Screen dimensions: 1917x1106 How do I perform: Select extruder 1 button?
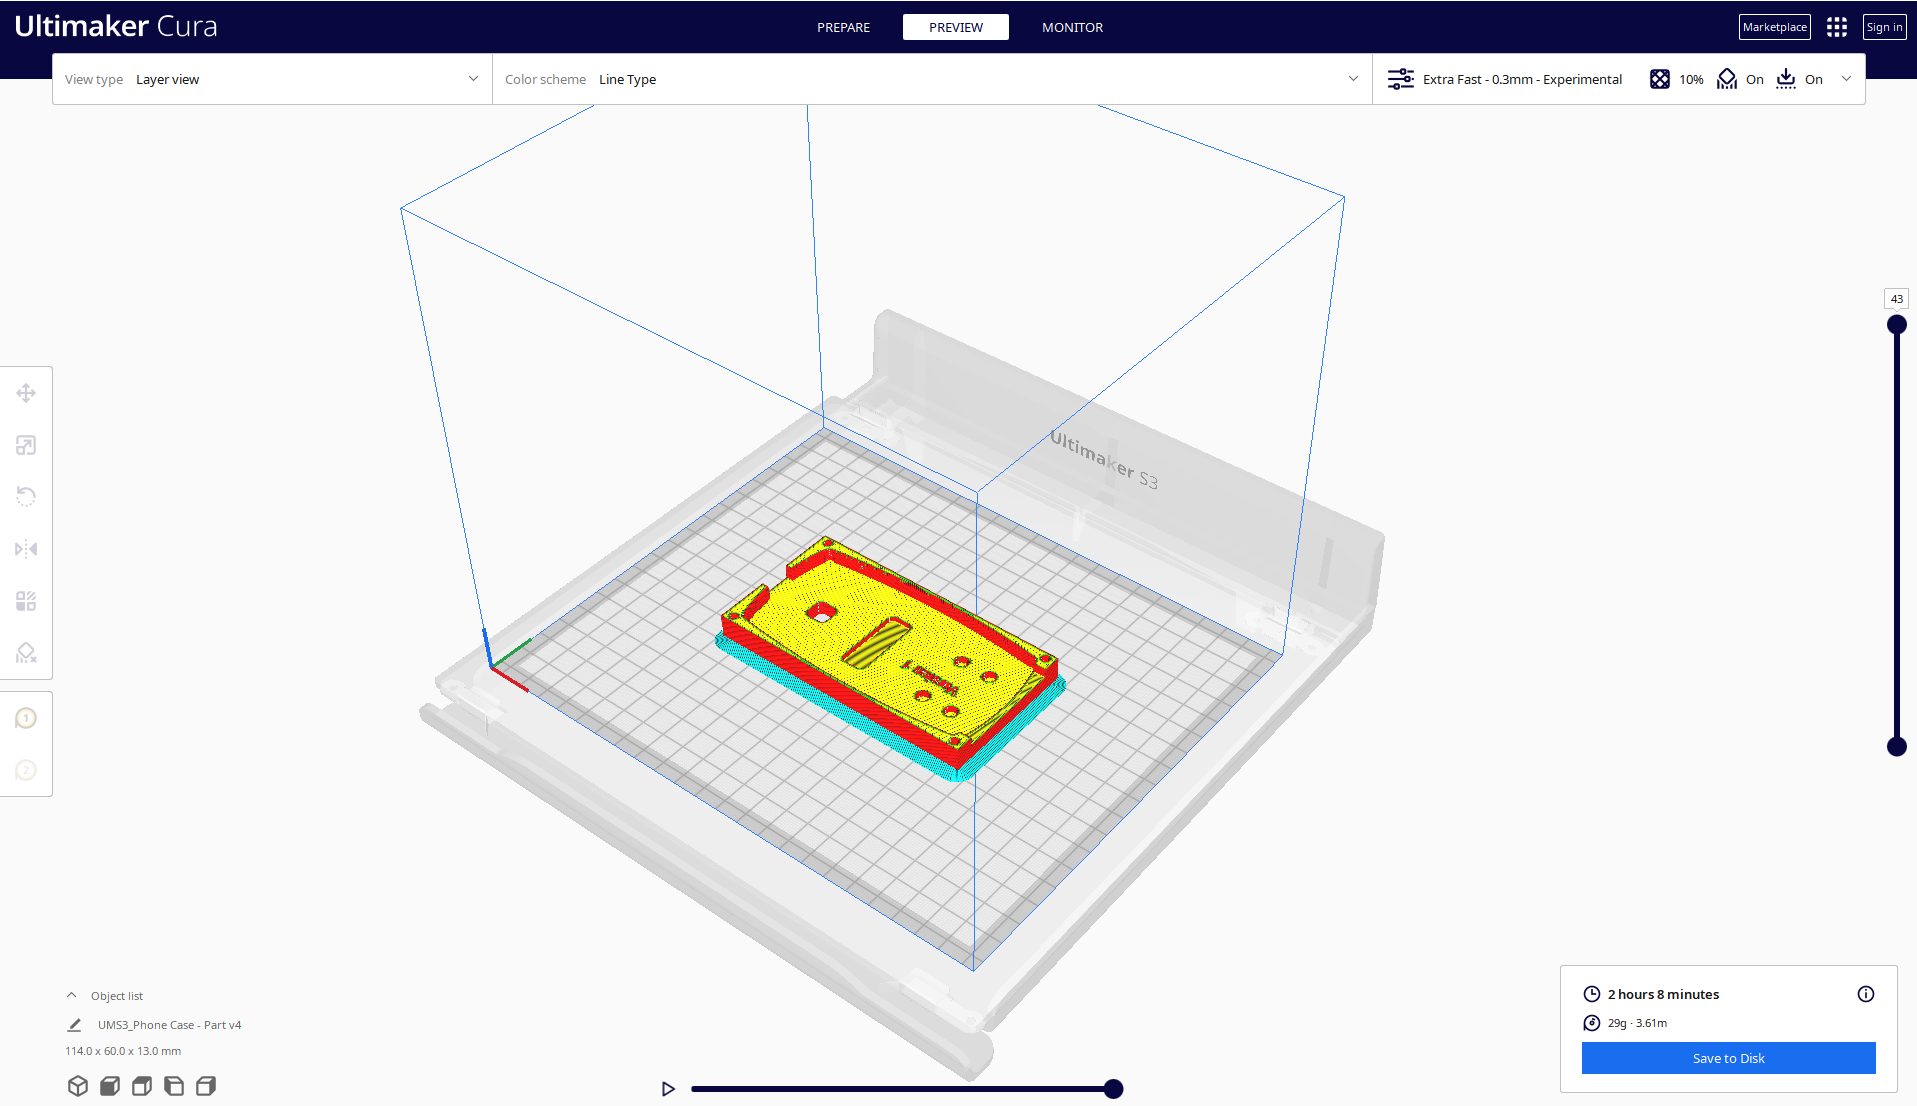[26, 718]
